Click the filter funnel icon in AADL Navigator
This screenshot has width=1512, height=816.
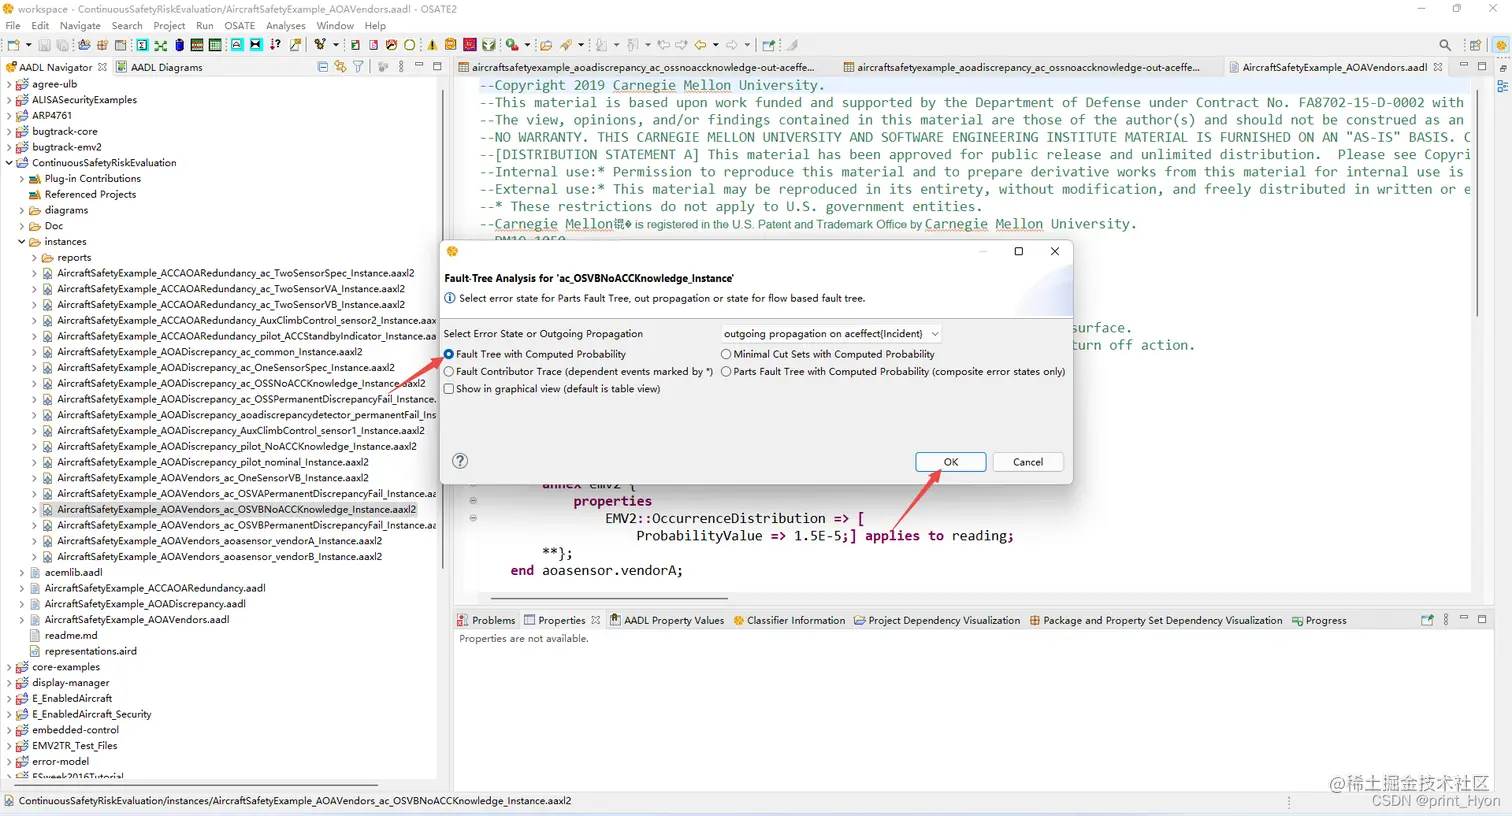coord(358,67)
